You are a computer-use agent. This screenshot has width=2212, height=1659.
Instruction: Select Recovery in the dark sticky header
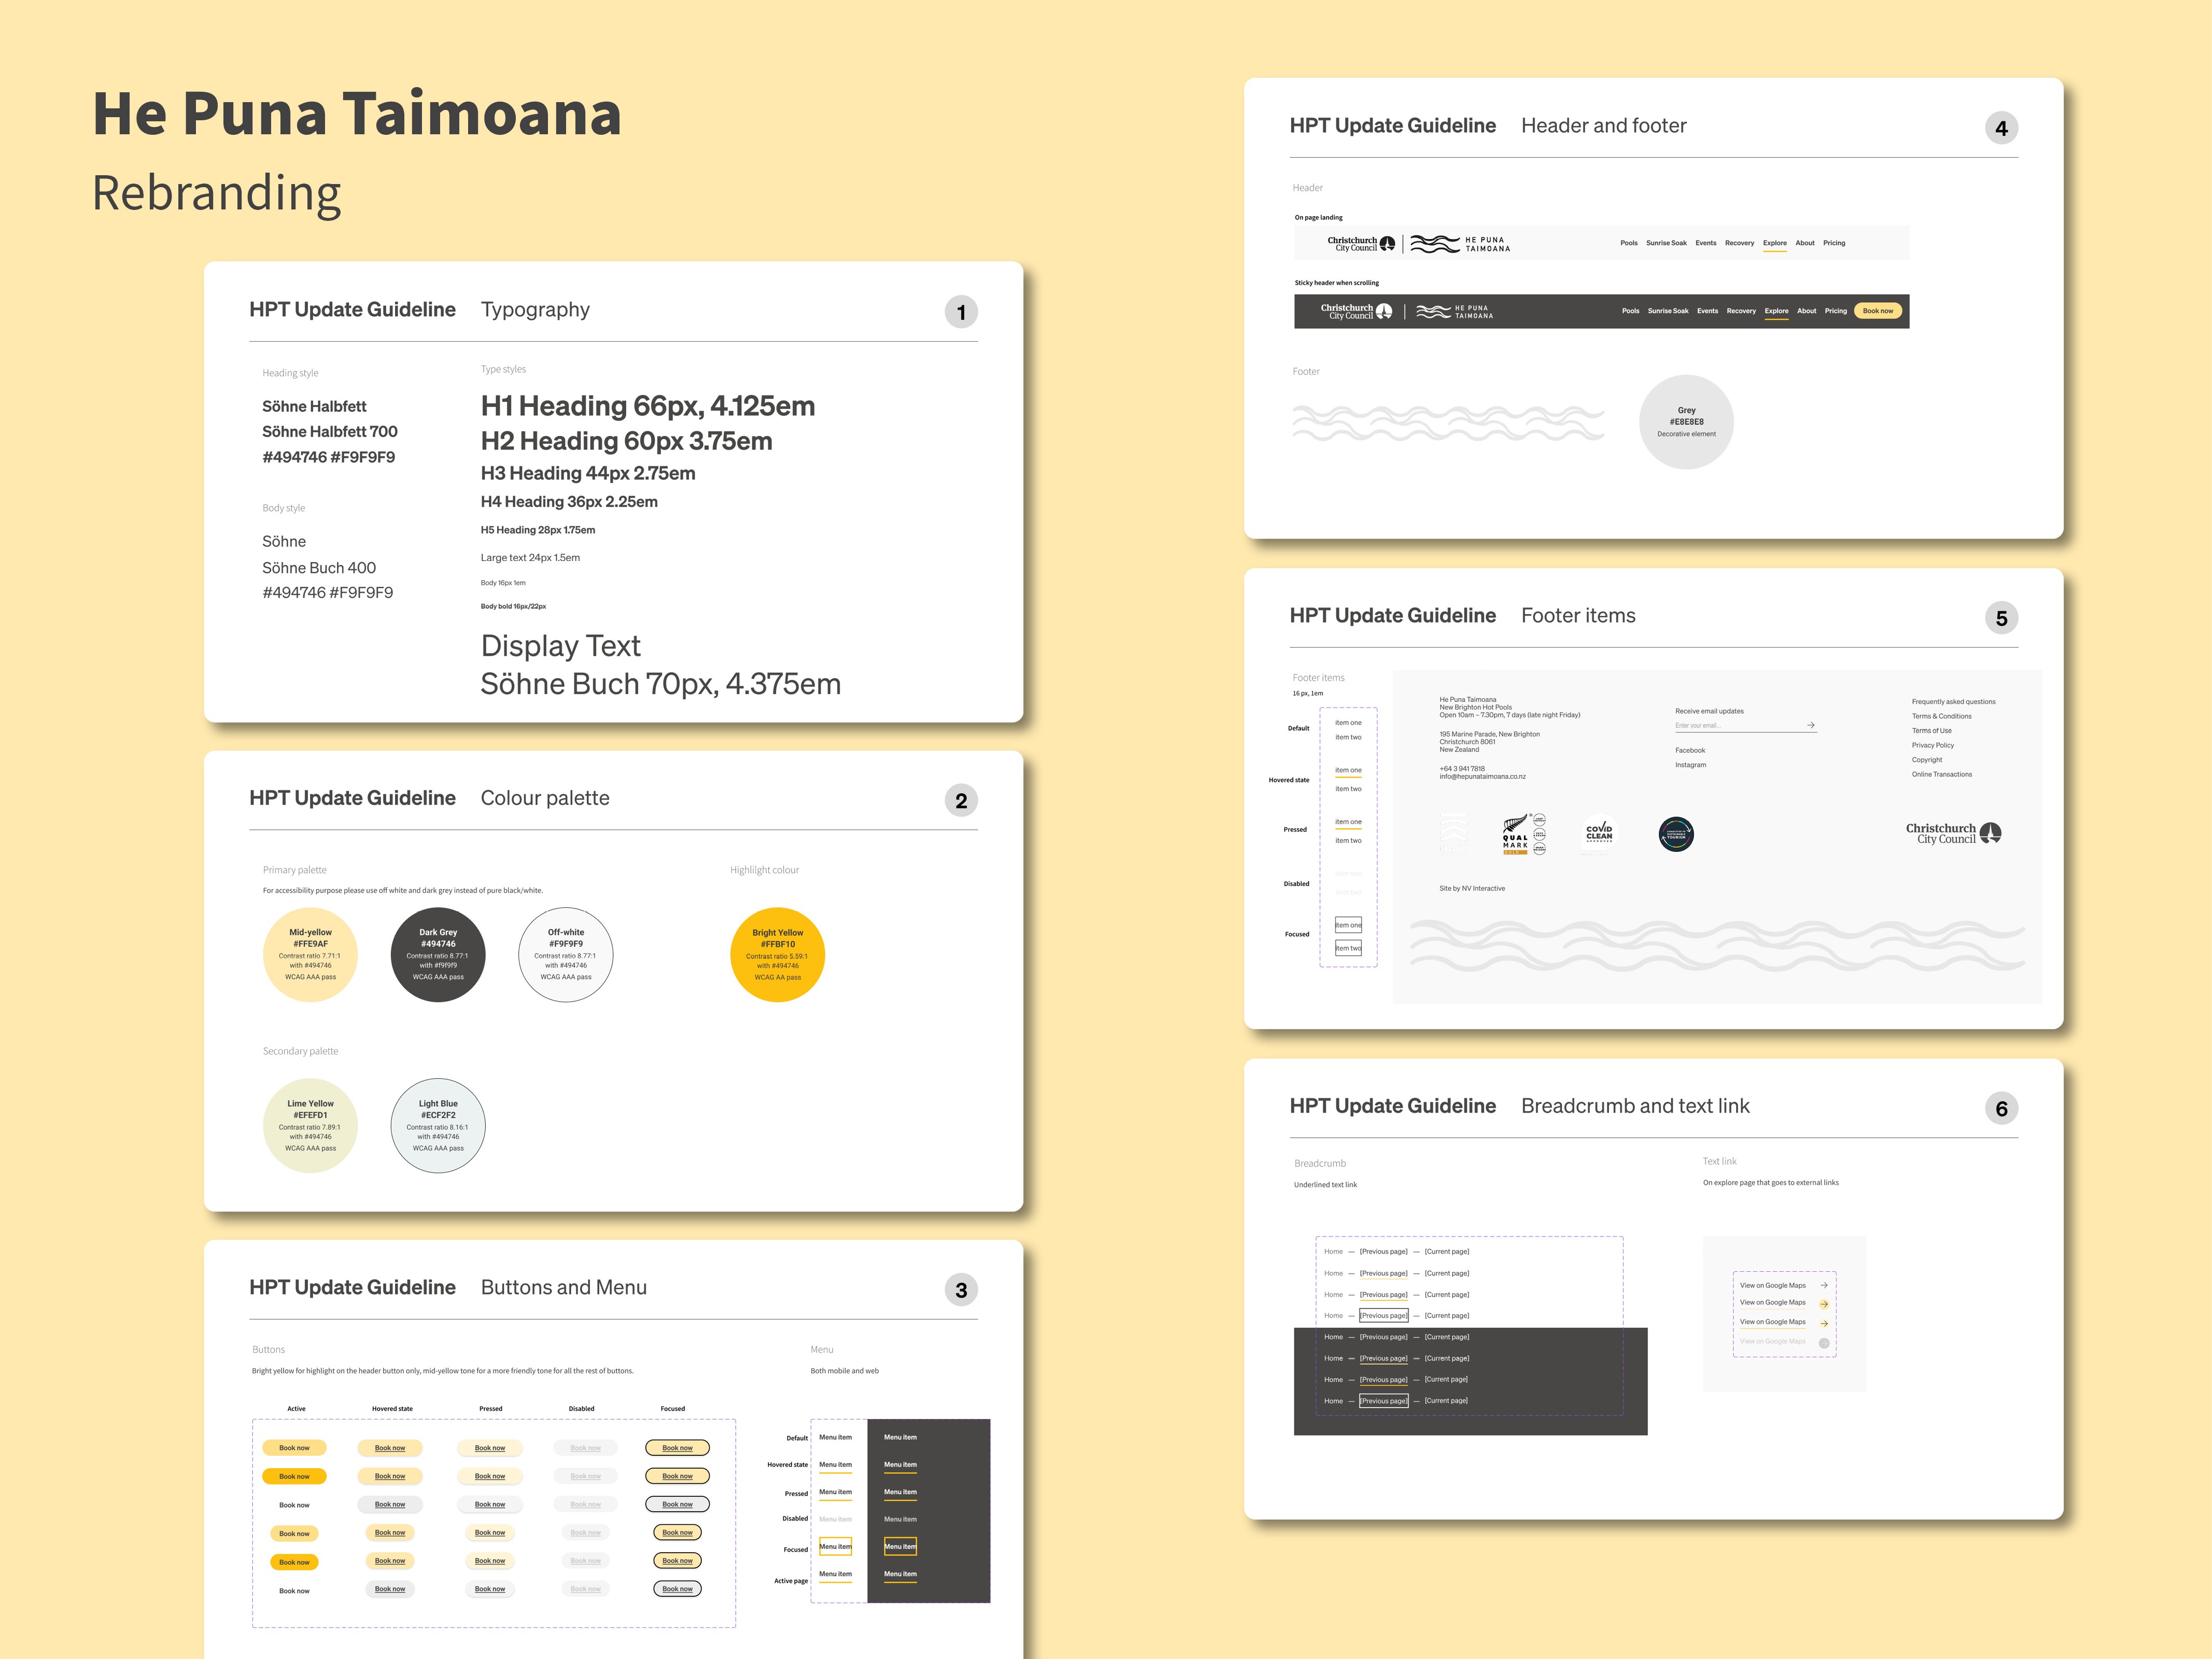1741,311
